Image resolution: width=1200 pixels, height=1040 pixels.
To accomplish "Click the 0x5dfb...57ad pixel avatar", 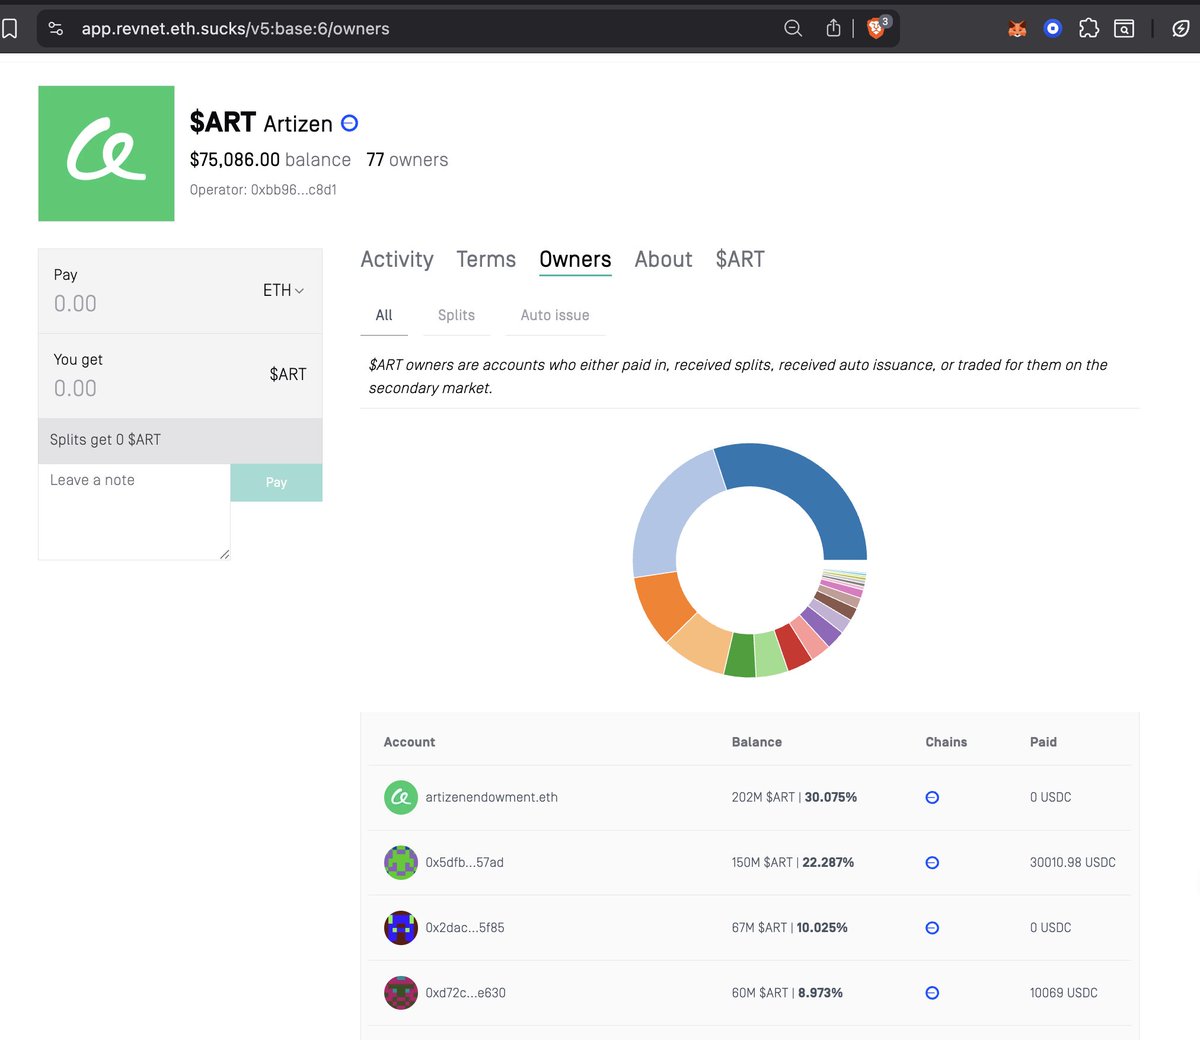I will pos(401,862).
